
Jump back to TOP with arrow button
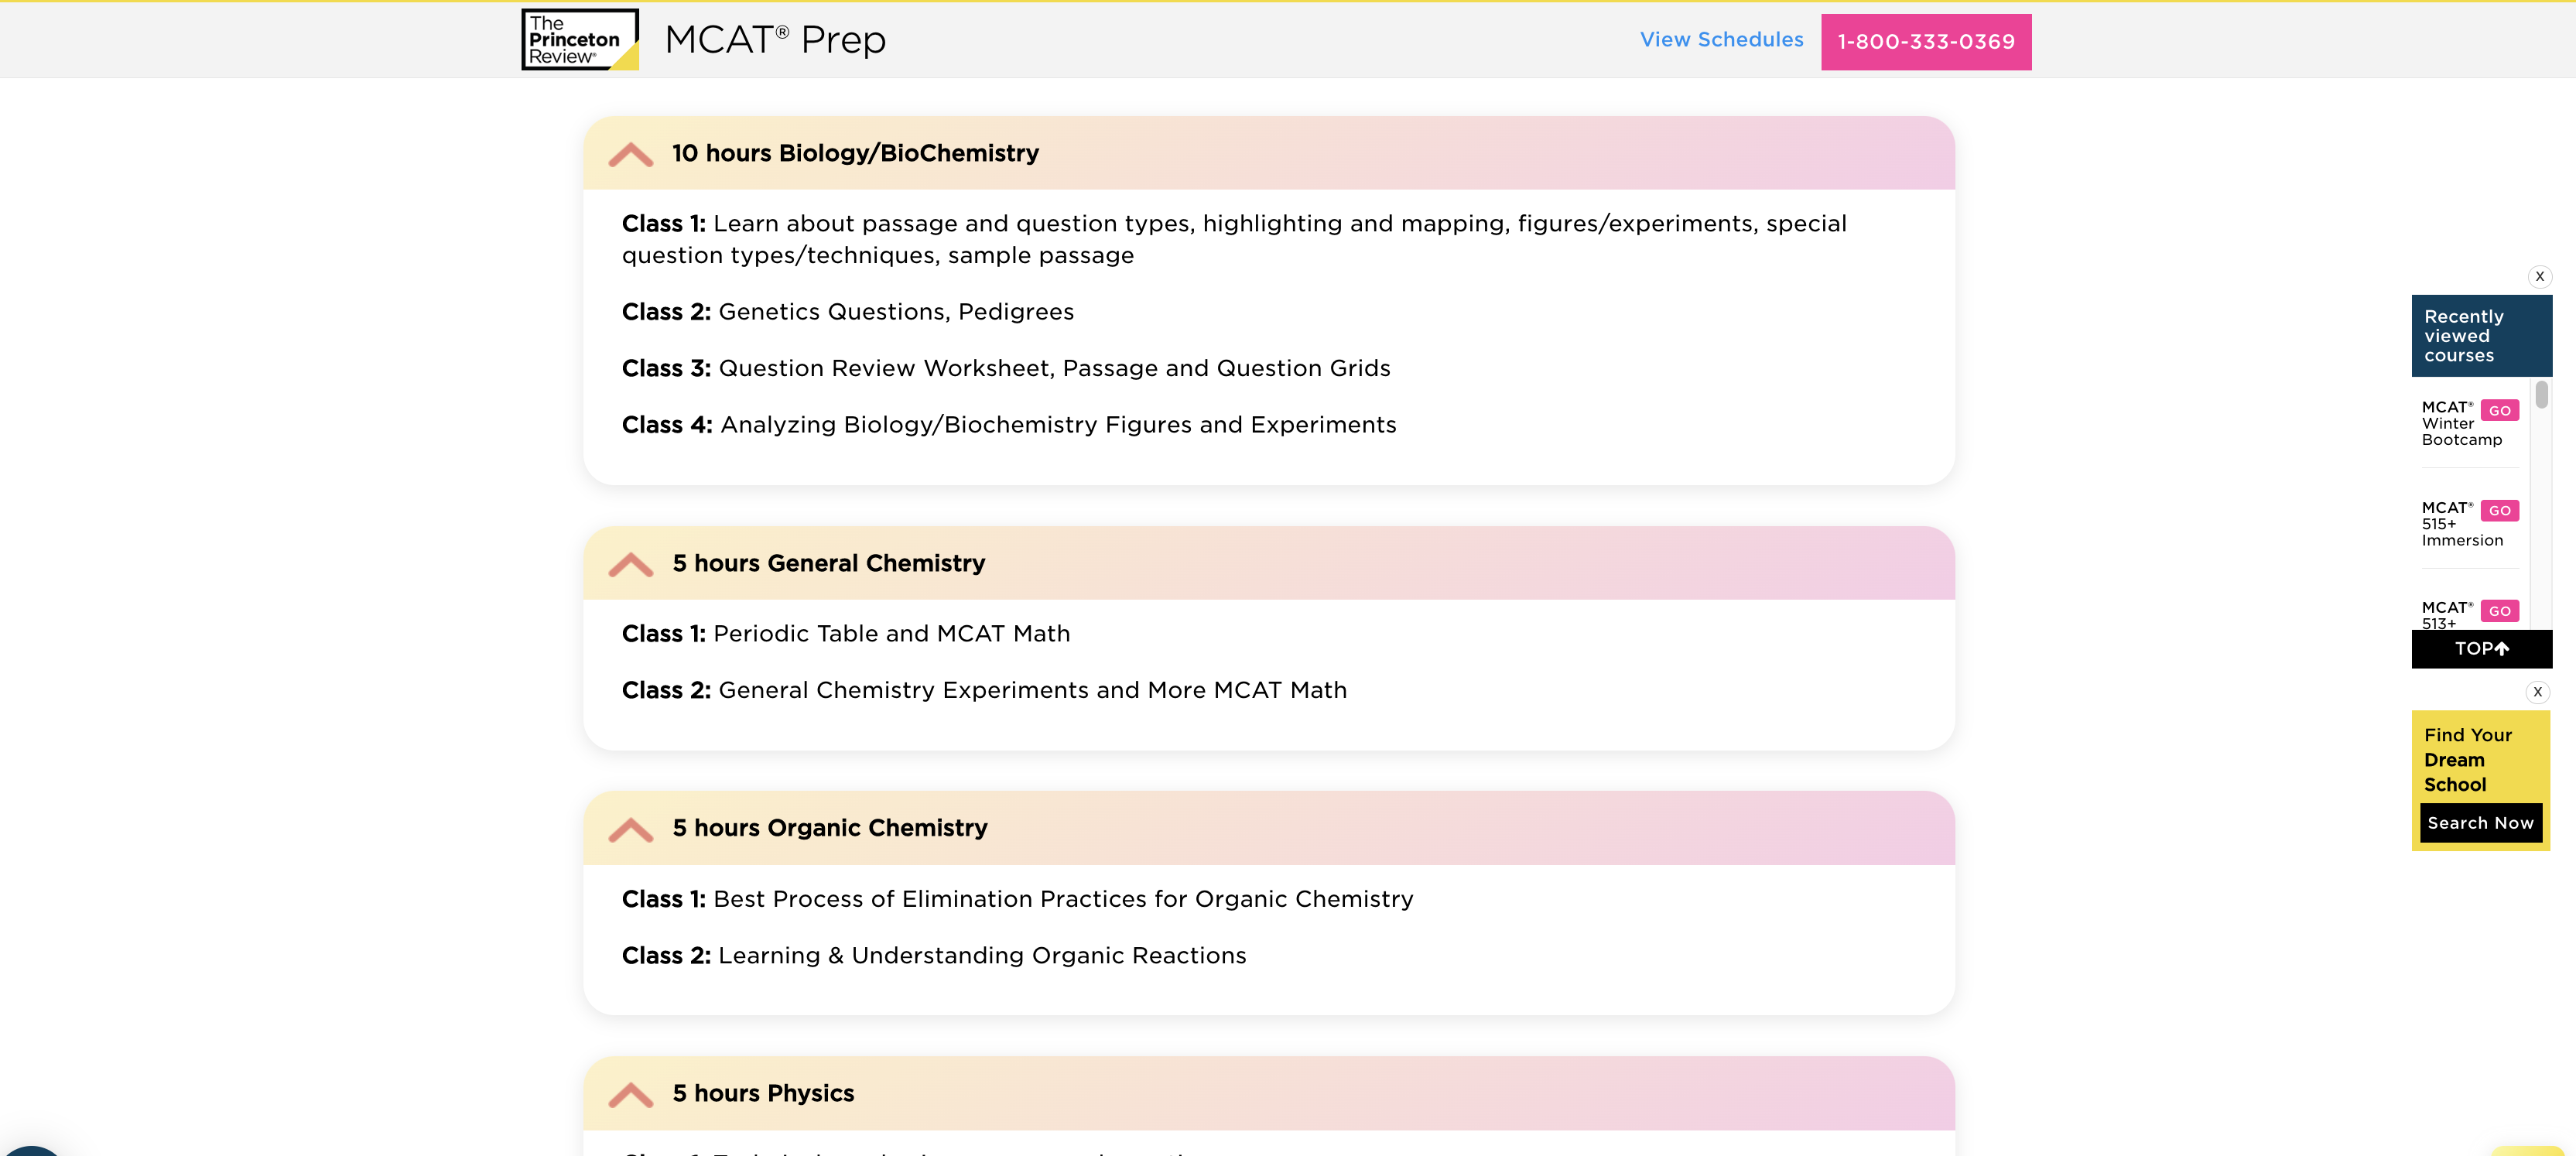tap(2481, 649)
